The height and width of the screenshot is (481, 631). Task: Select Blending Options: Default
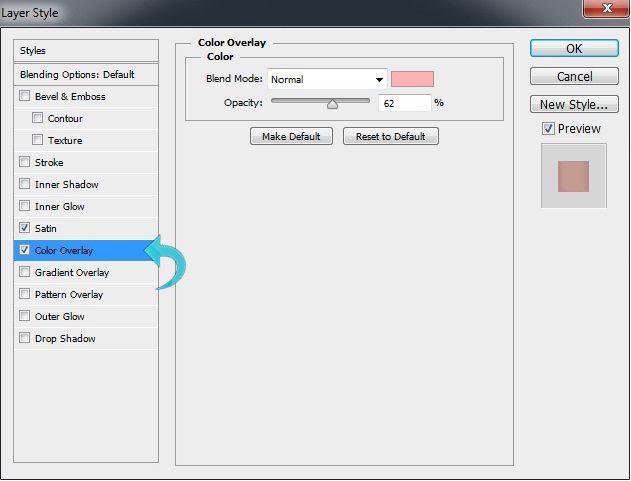click(x=86, y=74)
